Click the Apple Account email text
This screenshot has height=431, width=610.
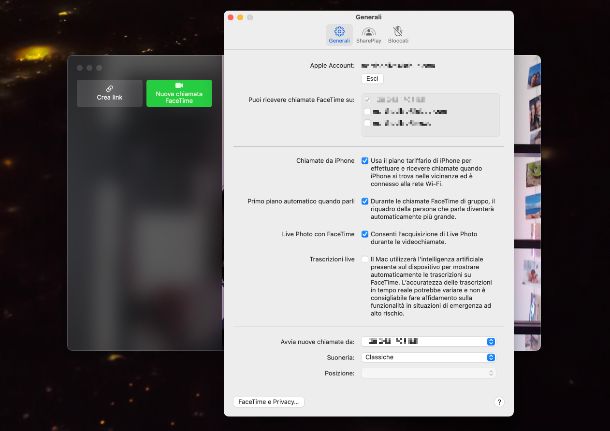click(x=398, y=66)
